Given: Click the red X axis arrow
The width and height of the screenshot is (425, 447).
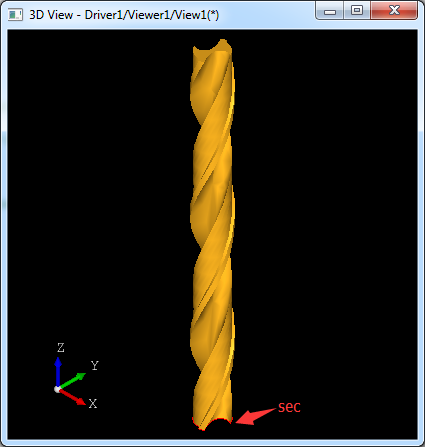Looking at the screenshot, I should coord(72,397).
